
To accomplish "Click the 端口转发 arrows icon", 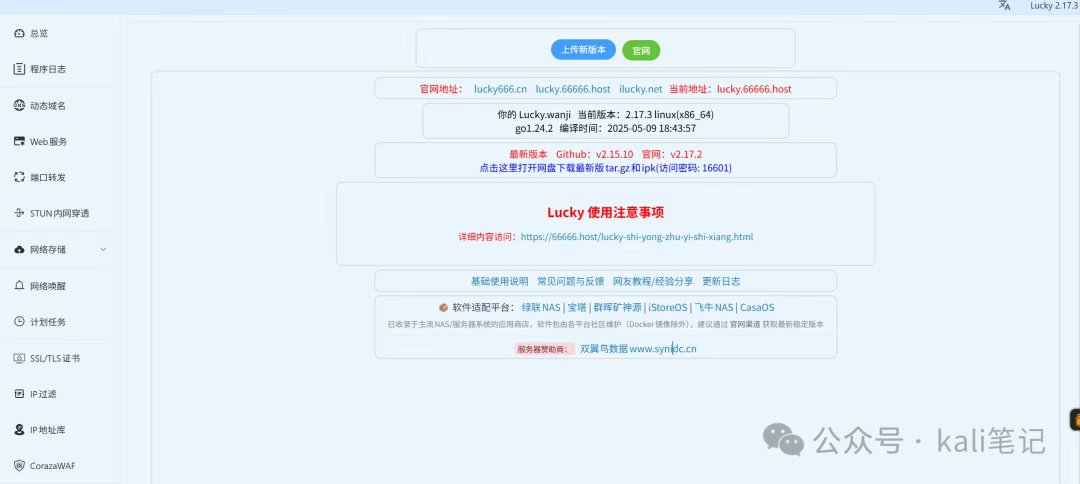I will 19,177.
